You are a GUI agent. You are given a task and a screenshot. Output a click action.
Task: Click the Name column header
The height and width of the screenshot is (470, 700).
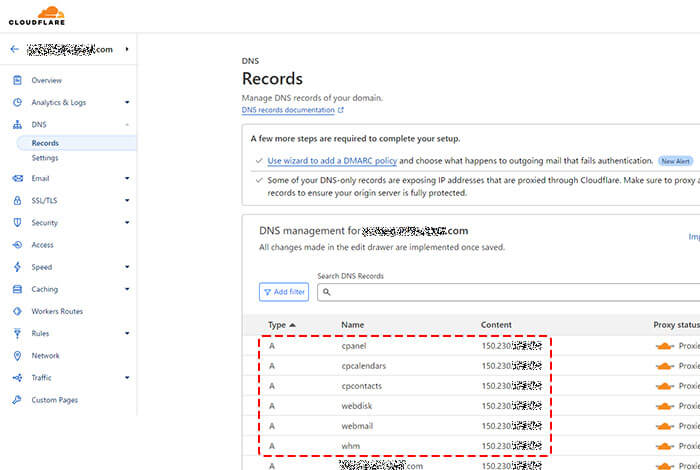352,325
